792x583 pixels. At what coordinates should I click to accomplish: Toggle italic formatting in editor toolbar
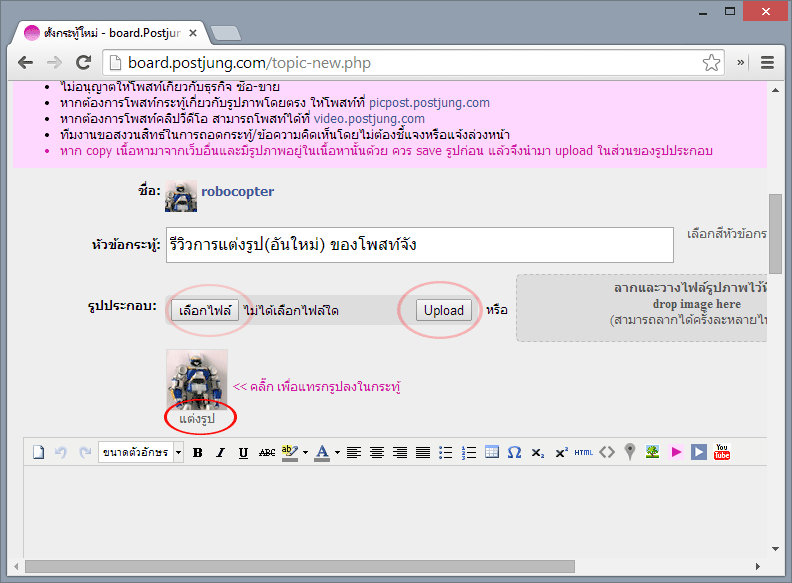pyautogui.click(x=220, y=452)
